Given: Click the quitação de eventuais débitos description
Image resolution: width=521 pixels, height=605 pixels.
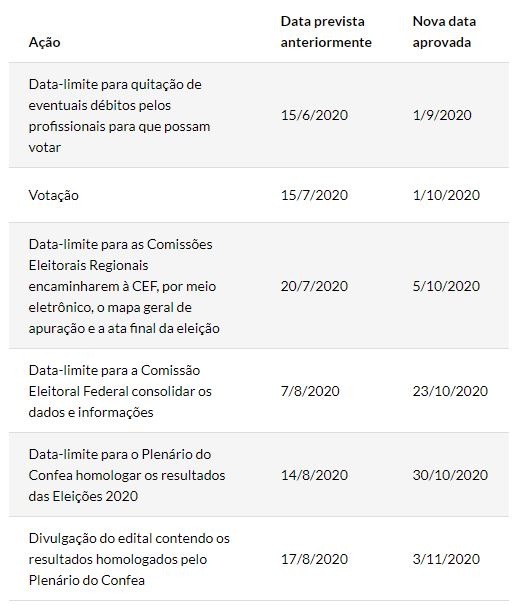Looking at the screenshot, I should [x=119, y=115].
